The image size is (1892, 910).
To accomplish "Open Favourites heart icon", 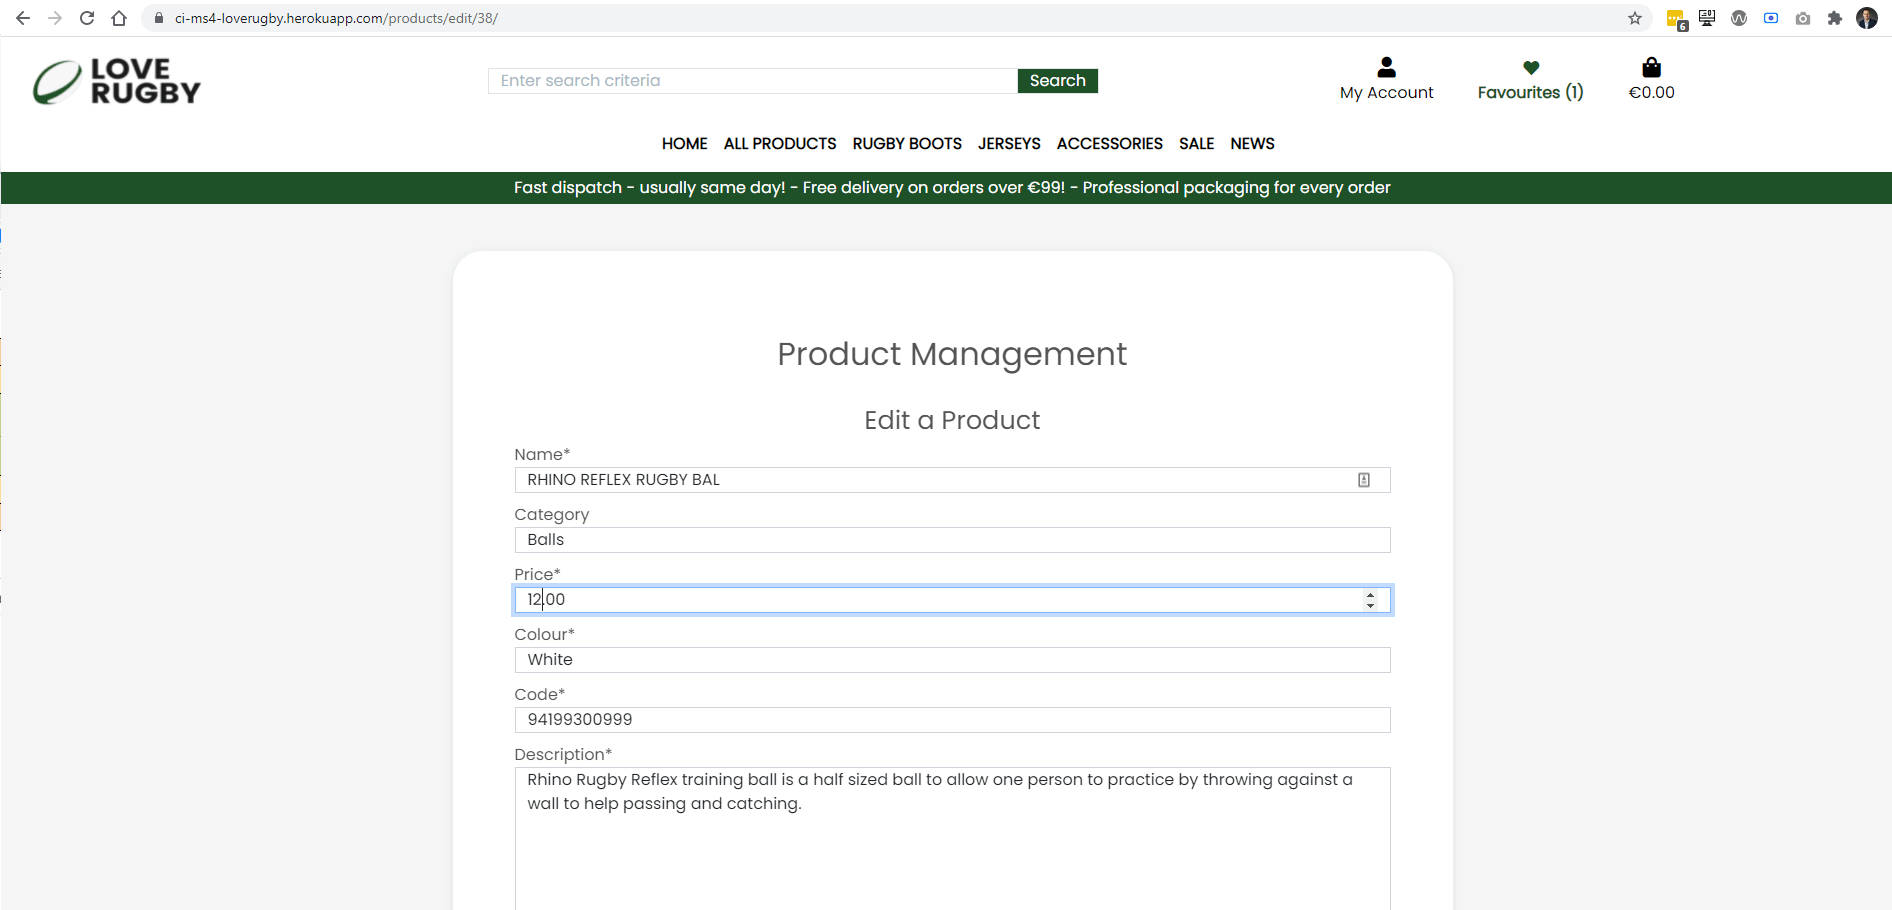I will (1531, 68).
